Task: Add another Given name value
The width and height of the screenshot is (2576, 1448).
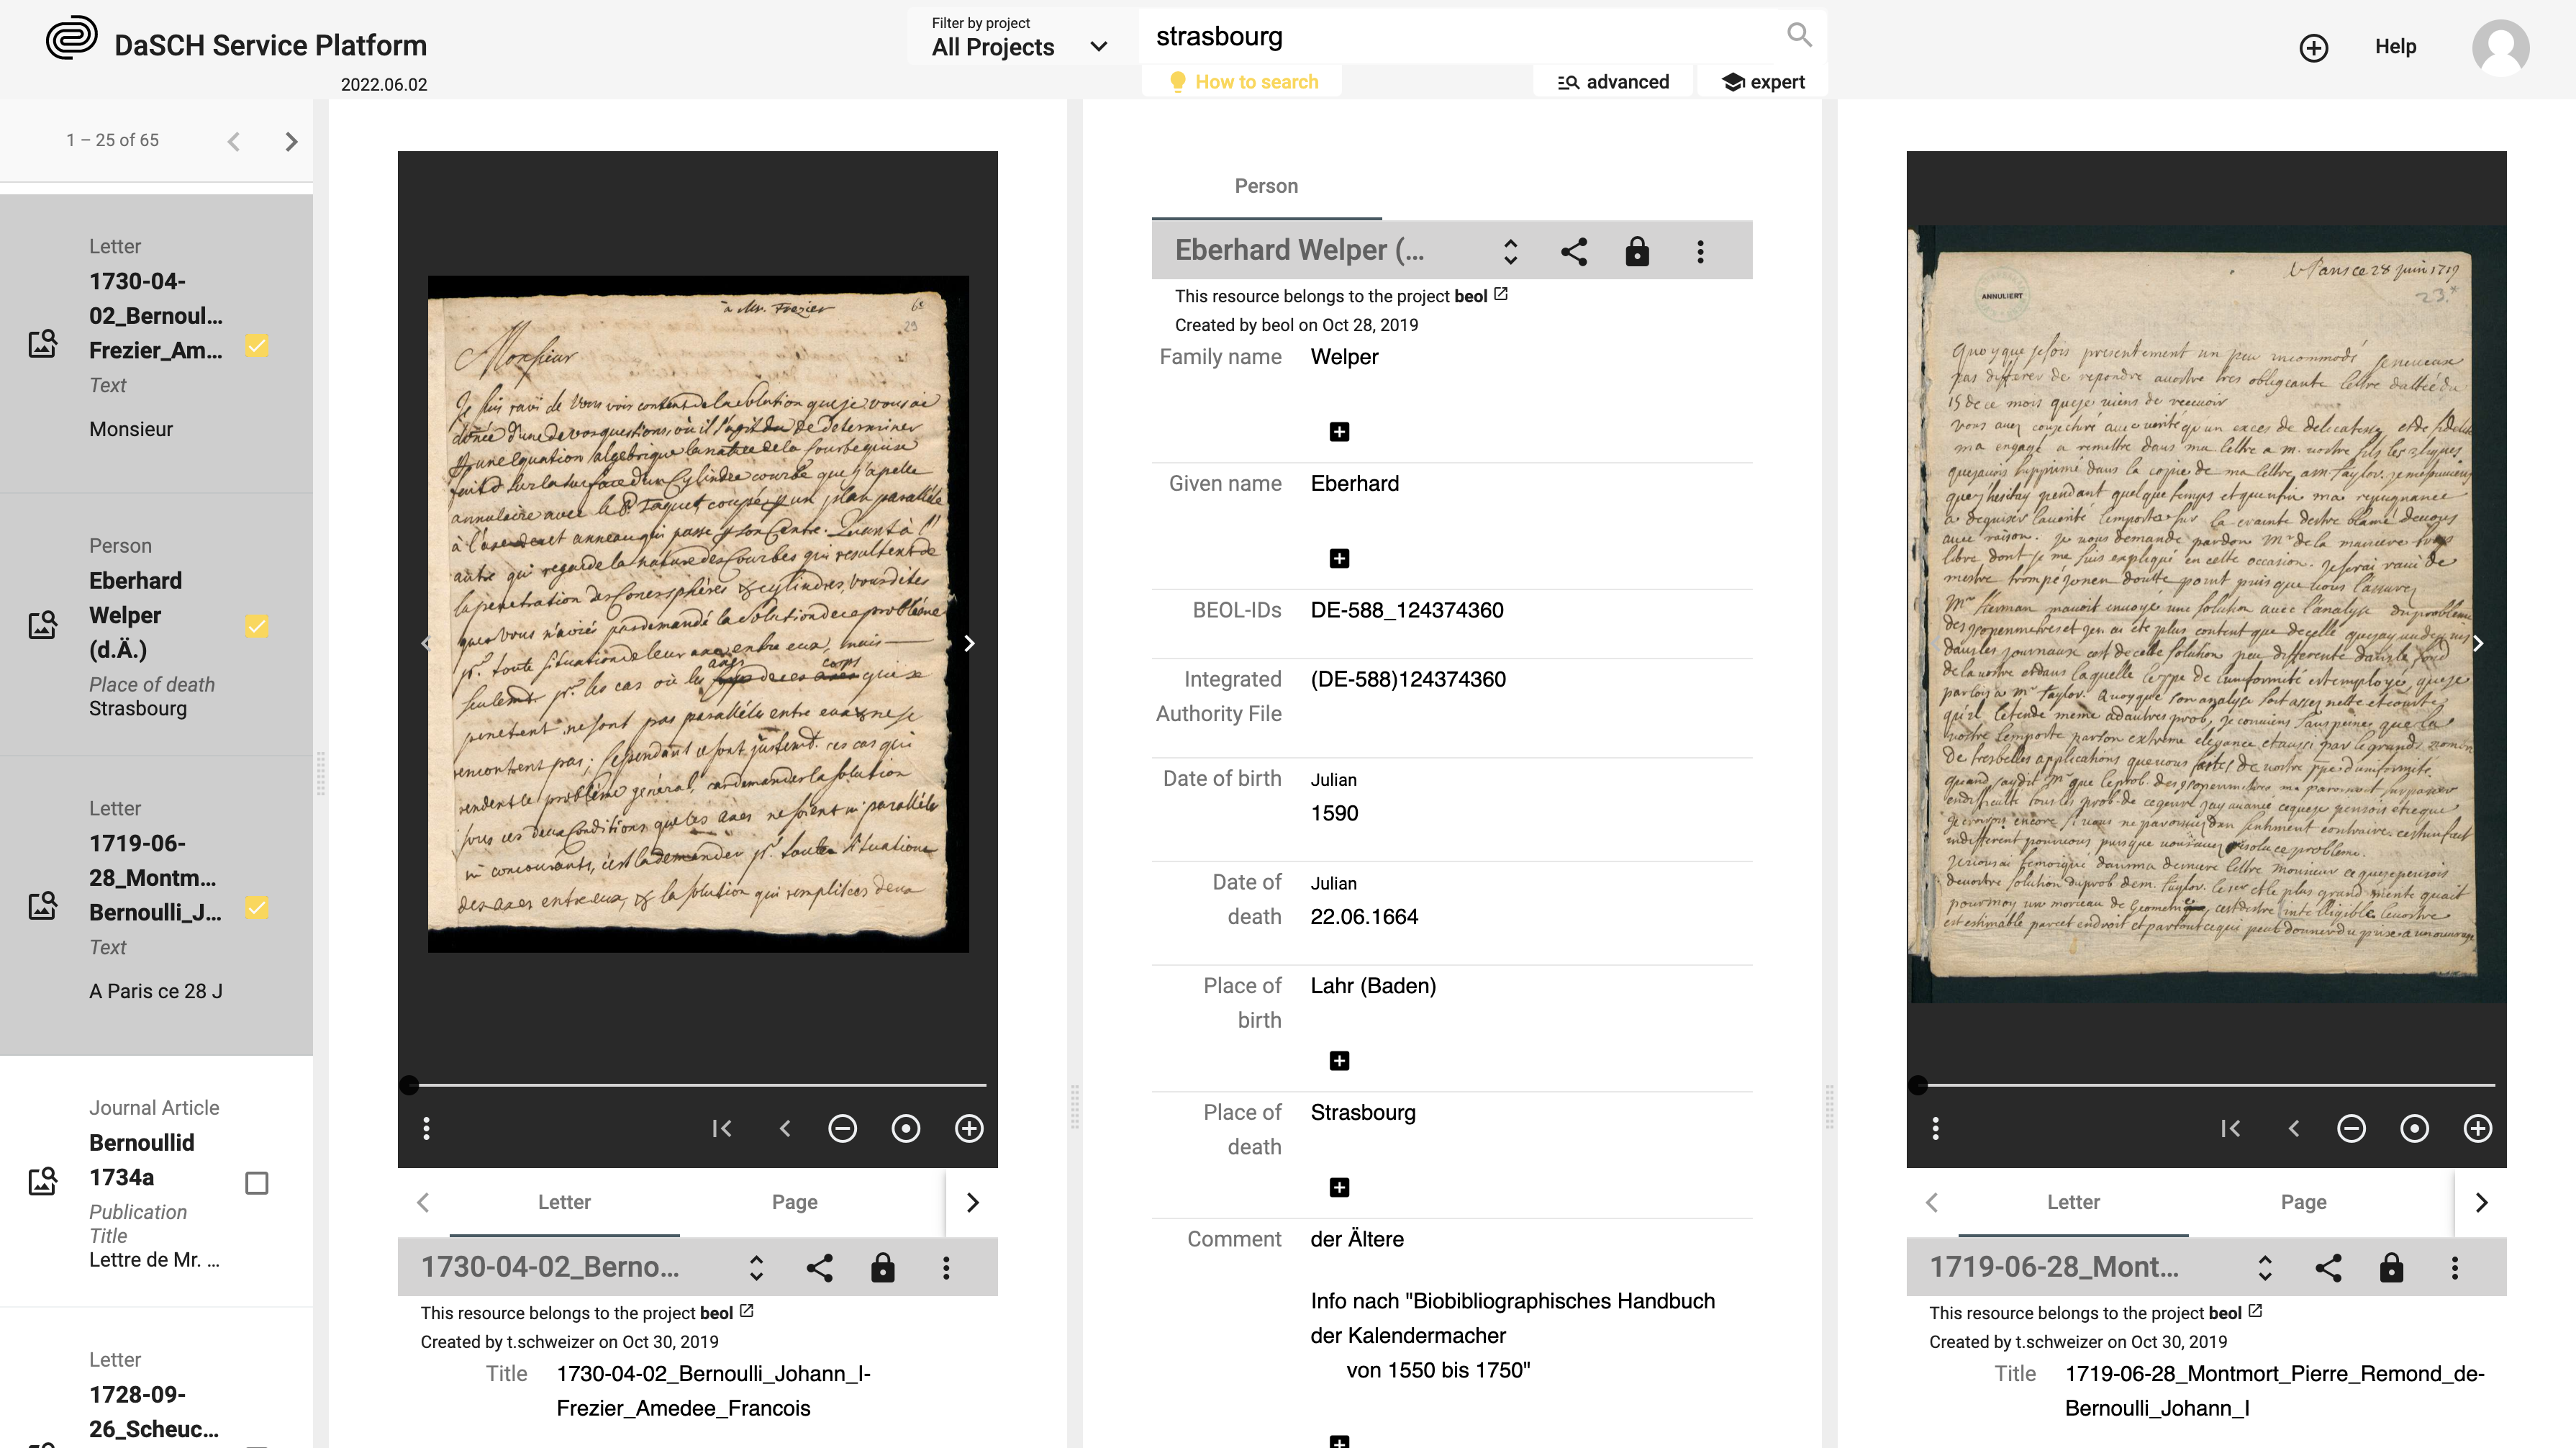Action: tap(1339, 559)
